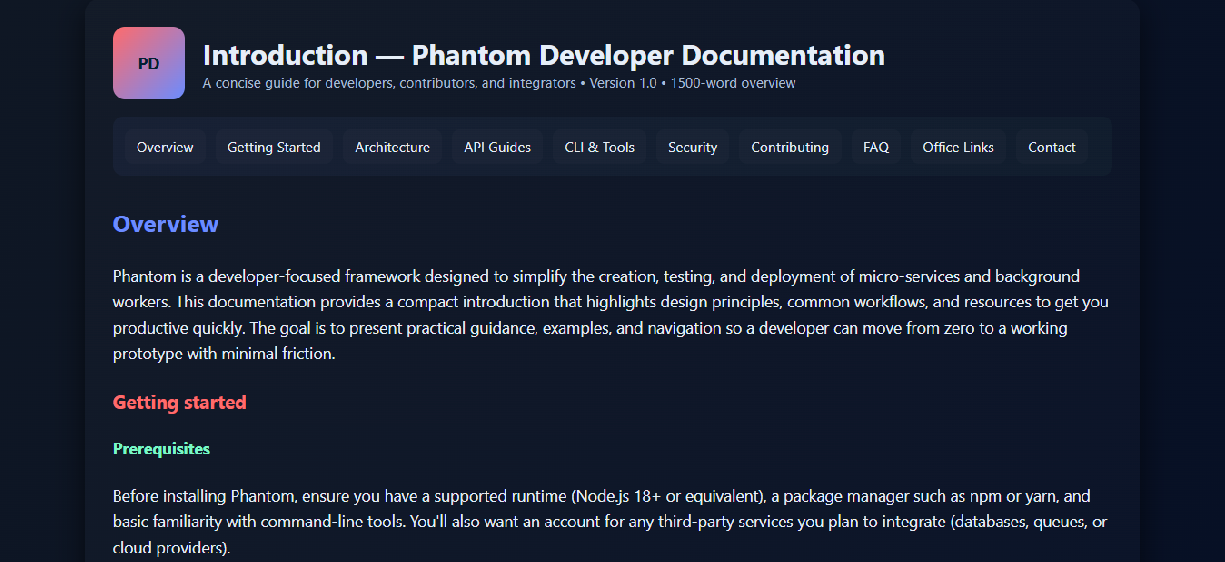Click the blue 'Overview' section heading
The height and width of the screenshot is (562, 1225).
point(166,224)
